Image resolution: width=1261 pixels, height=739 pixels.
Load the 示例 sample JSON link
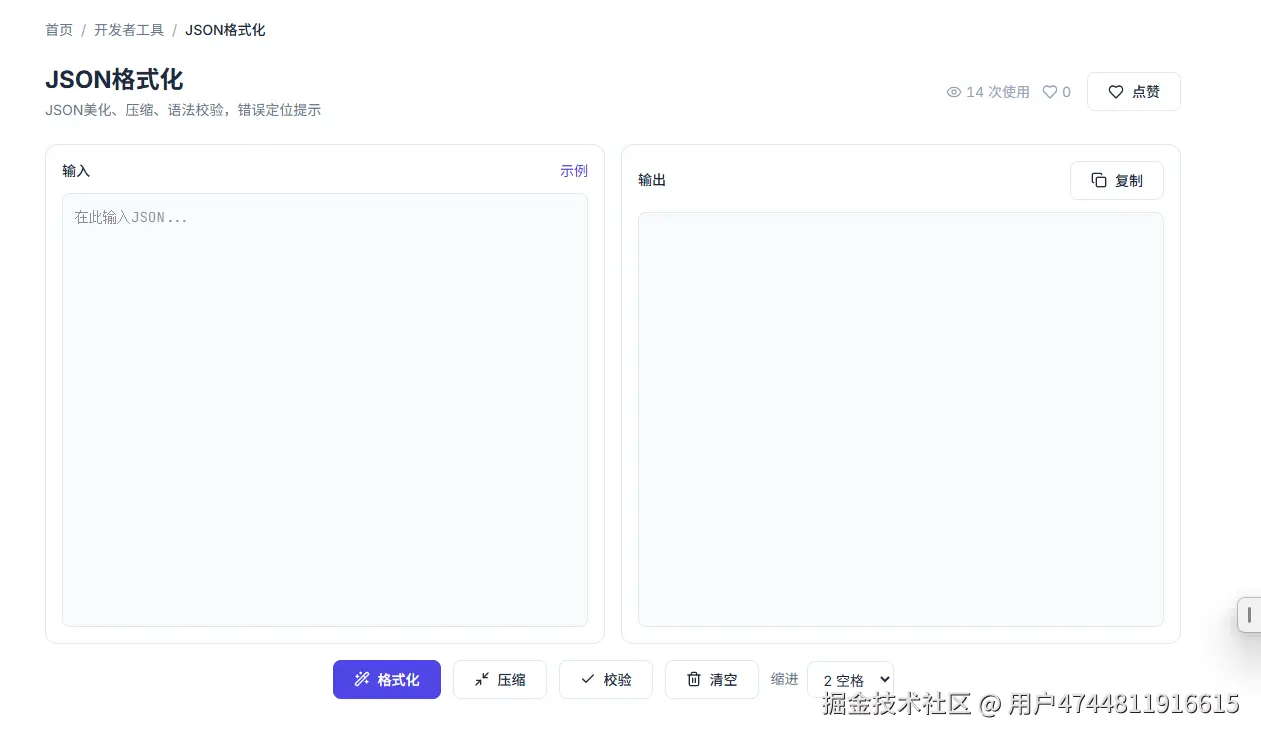574,171
